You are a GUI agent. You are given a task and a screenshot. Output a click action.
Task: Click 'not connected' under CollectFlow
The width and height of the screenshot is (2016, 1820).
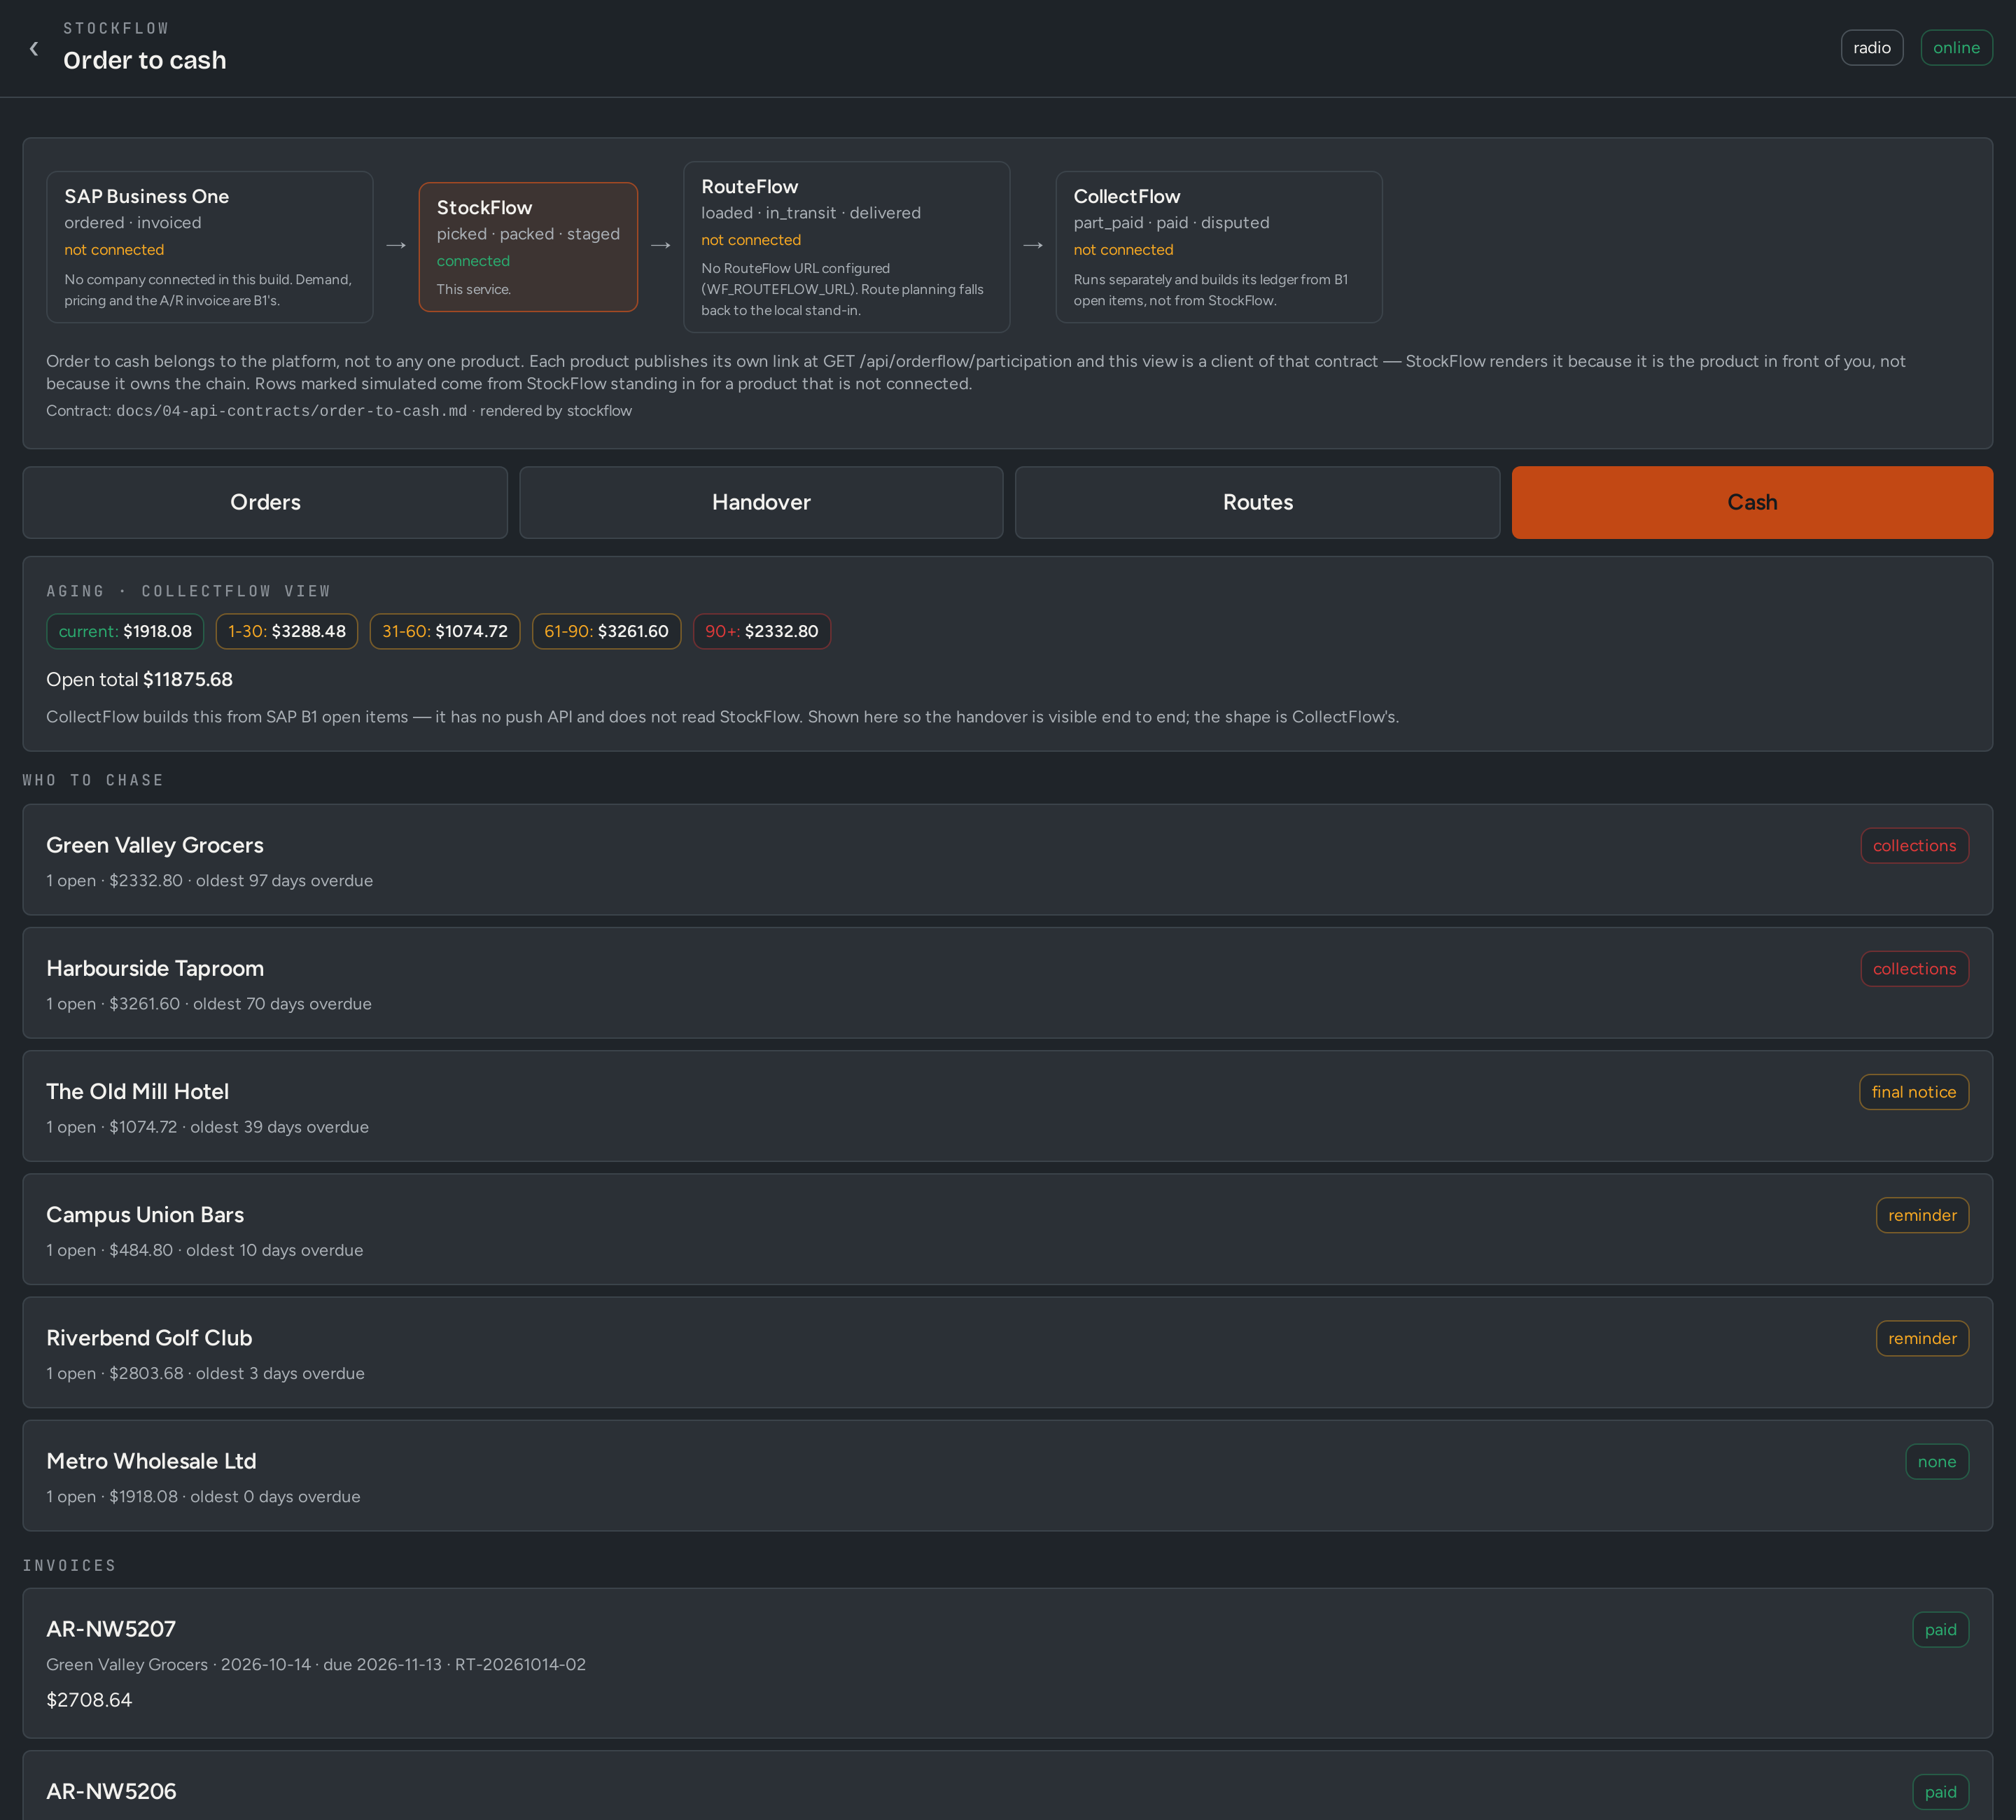click(1123, 250)
